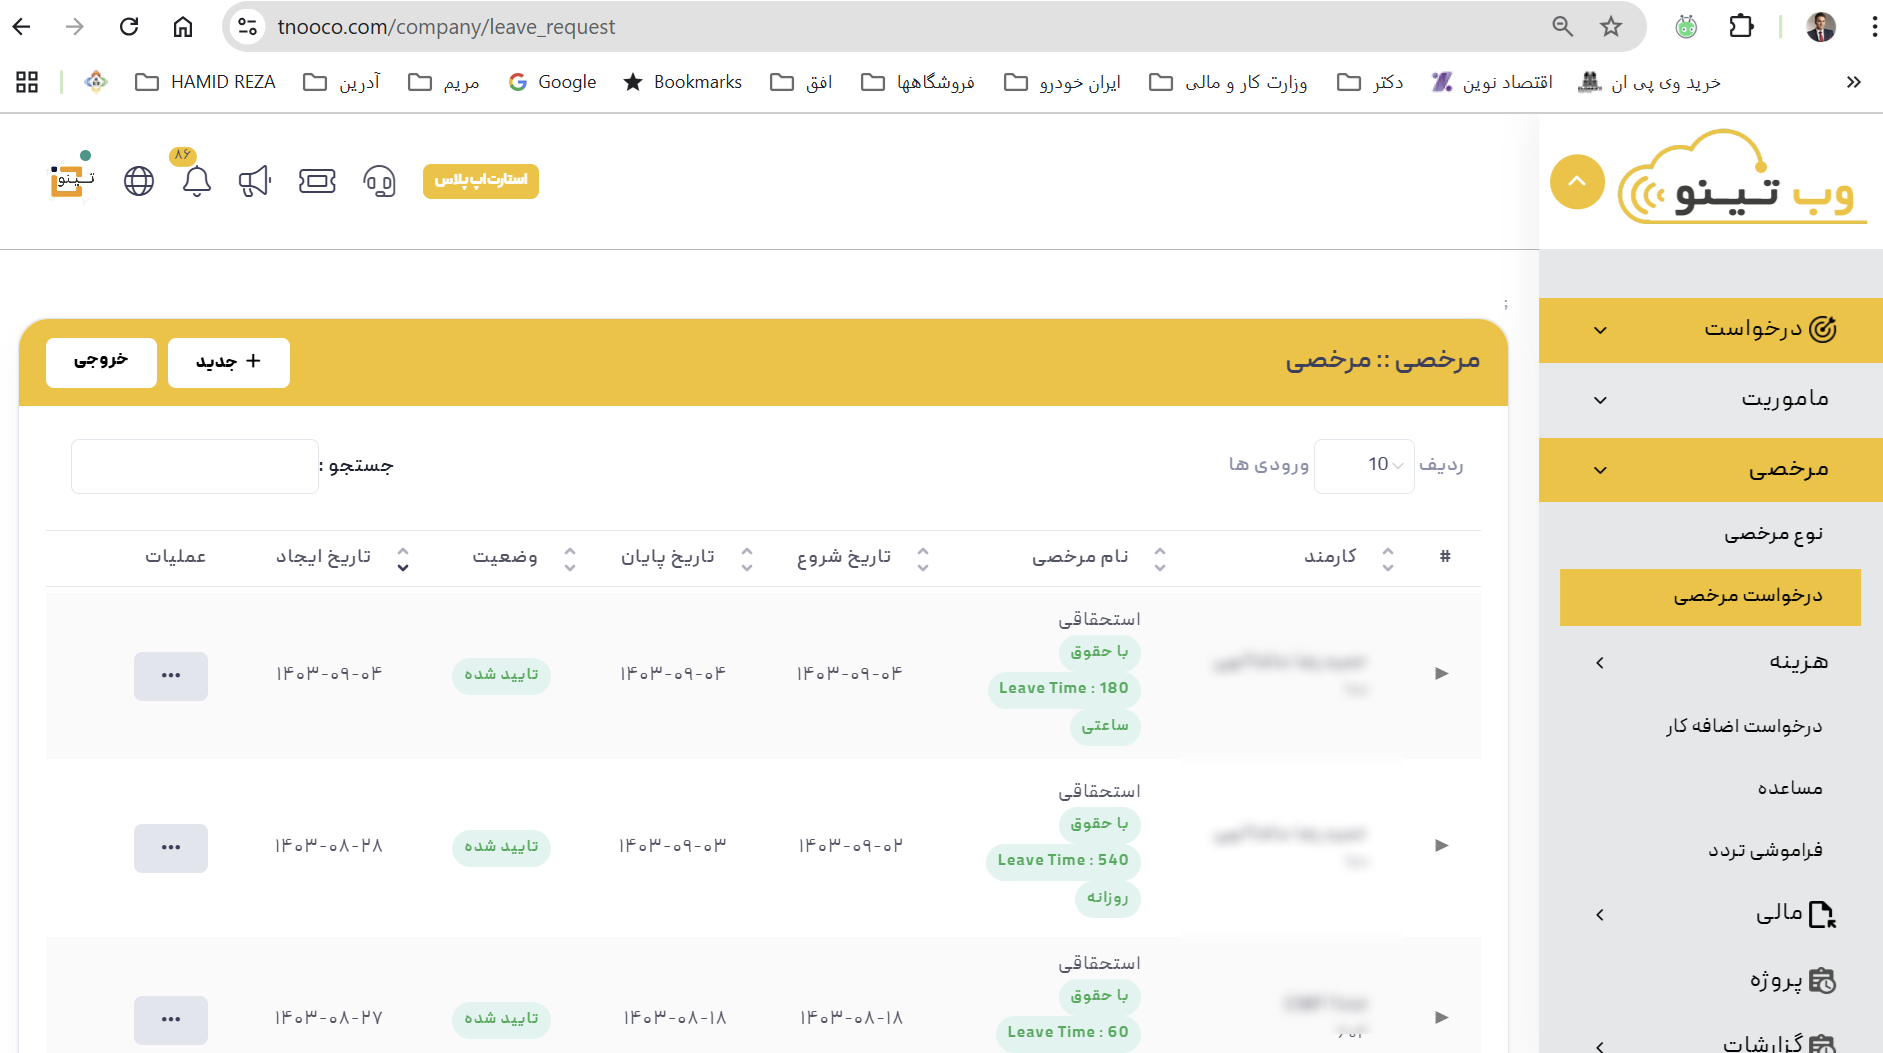1883x1053 pixels.
Task: Open نوع مرخصی sidebar item
Action: [1772, 534]
